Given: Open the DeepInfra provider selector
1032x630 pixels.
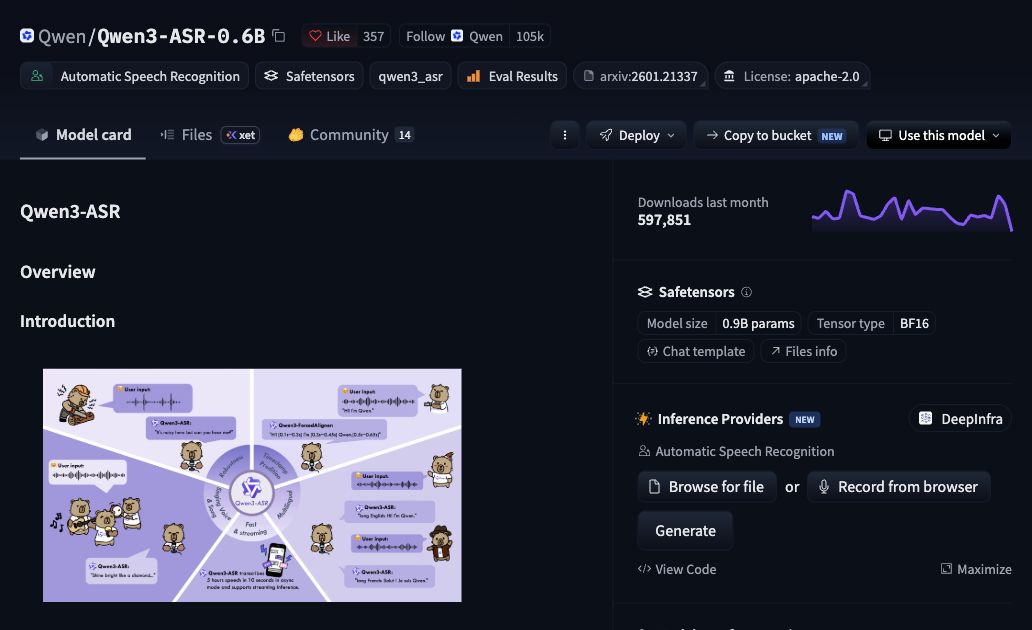Looking at the screenshot, I should point(960,419).
